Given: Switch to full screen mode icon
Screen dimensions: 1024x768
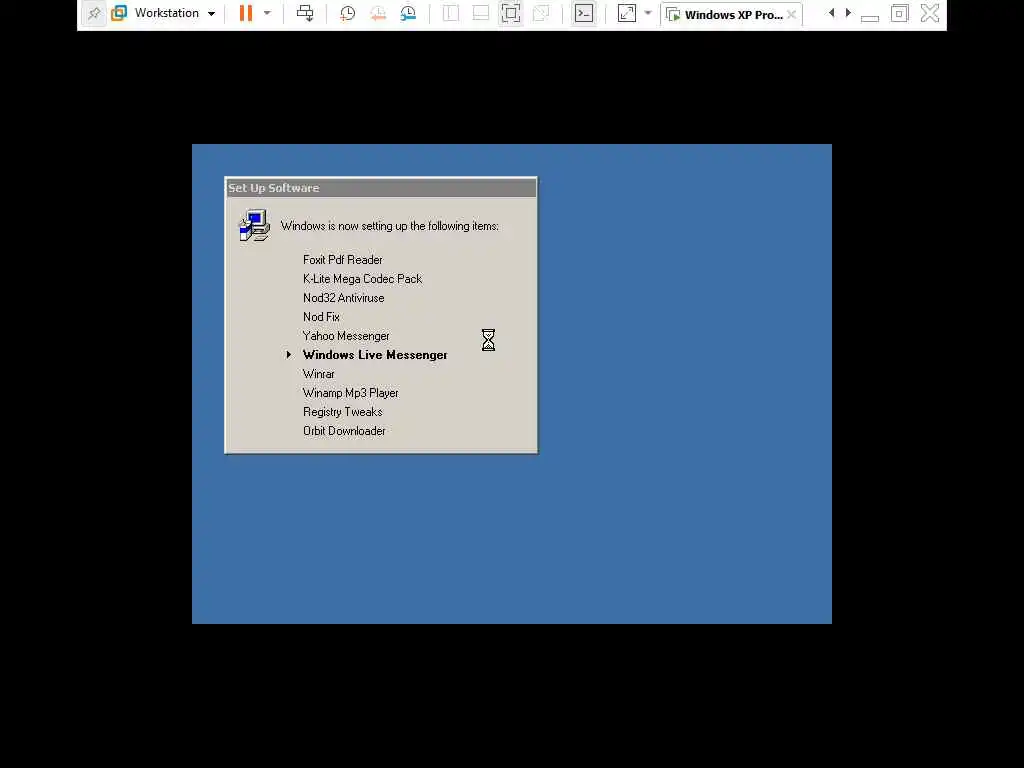Looking at the screenshot, I should point(511,13).
